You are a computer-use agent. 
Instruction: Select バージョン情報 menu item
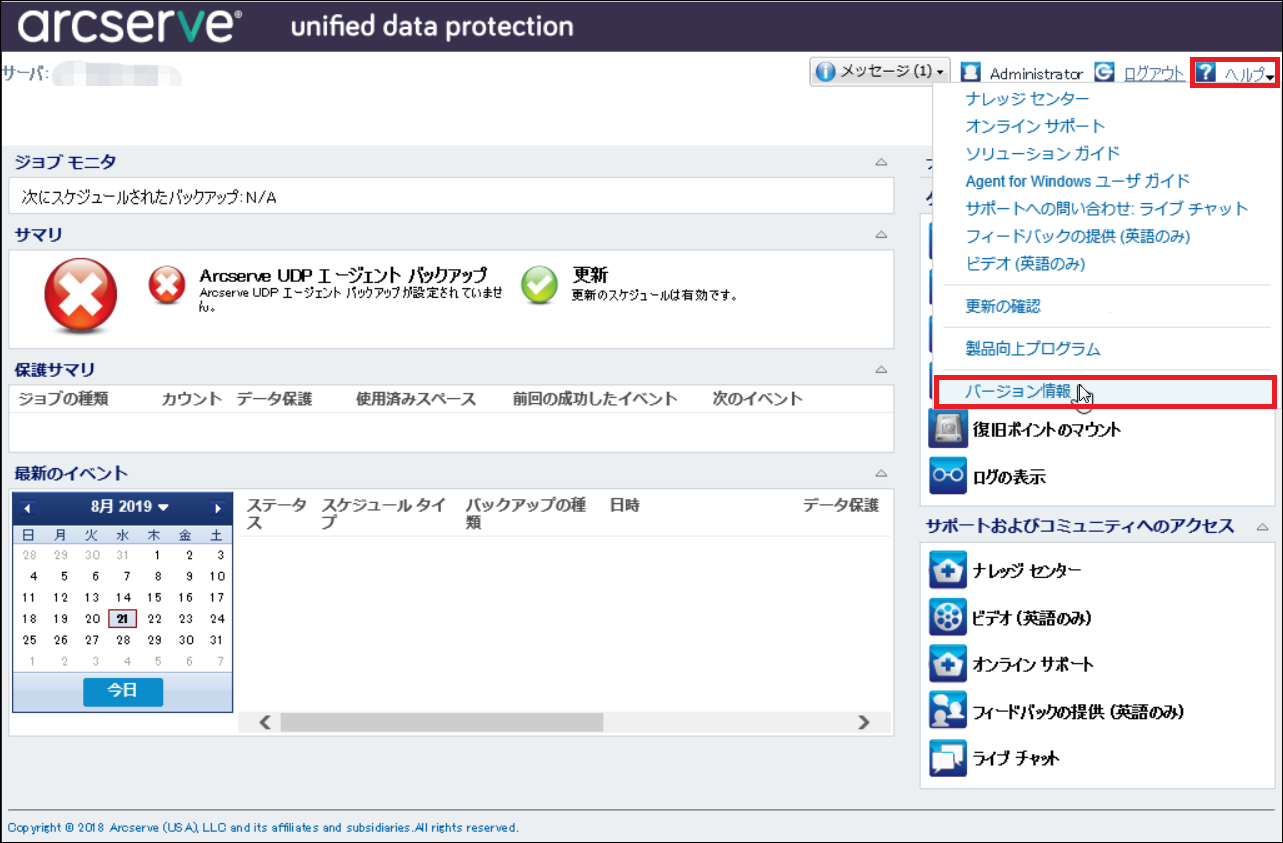(x=1104, y=391)
